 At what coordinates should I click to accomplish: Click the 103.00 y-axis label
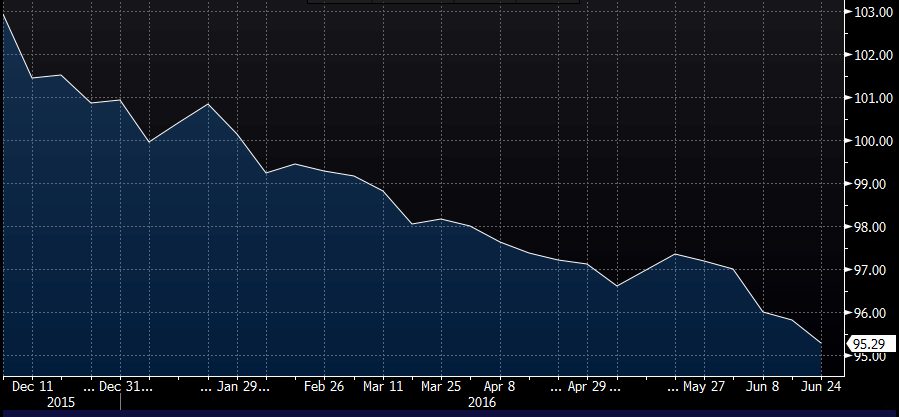[872, 12]
